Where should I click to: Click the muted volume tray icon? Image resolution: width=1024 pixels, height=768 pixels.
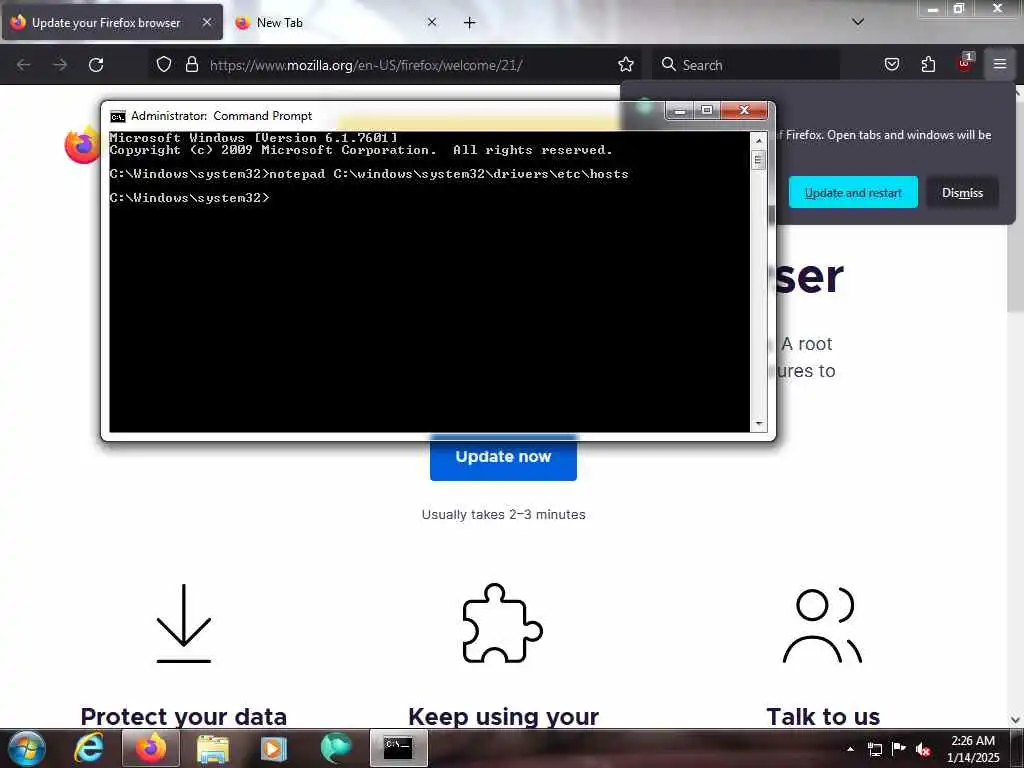coord(923,749)
